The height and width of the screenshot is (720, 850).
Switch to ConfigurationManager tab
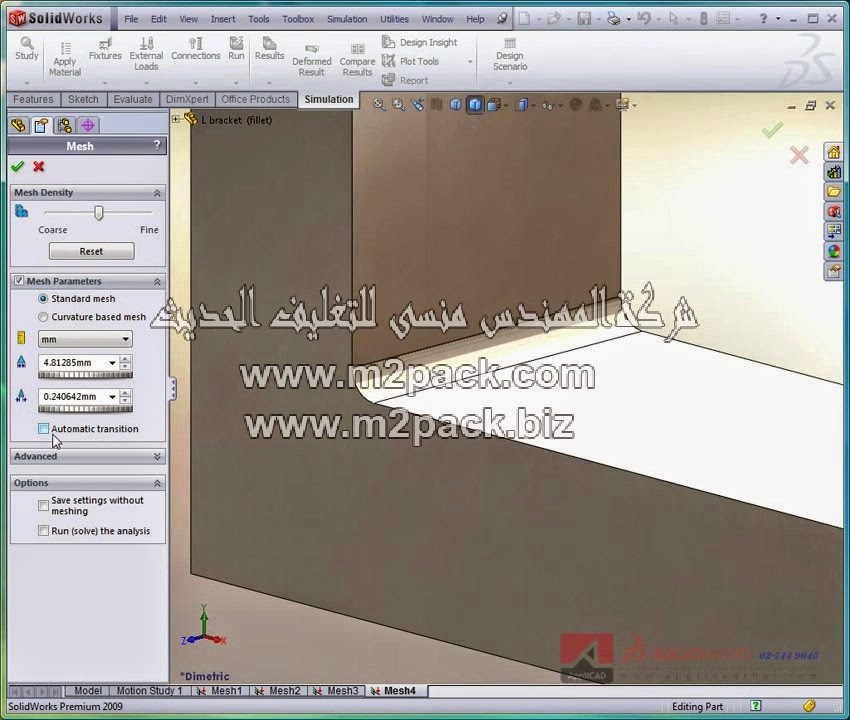pos(65,126)
